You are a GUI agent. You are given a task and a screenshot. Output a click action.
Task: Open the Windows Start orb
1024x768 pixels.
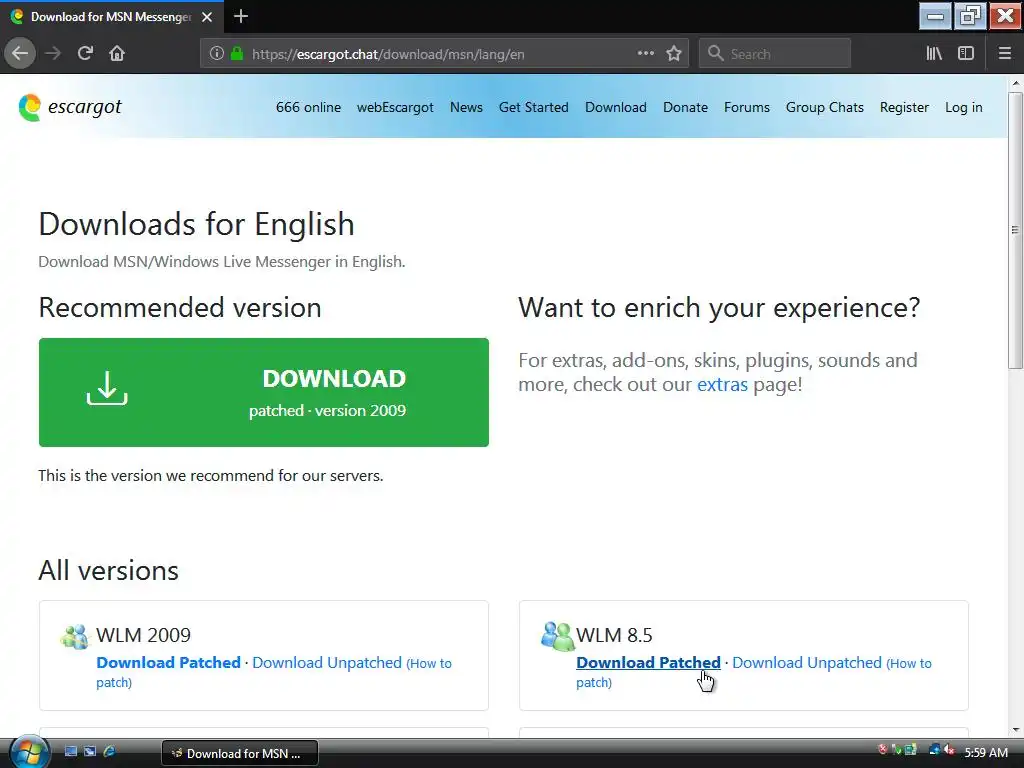point(28,752)
